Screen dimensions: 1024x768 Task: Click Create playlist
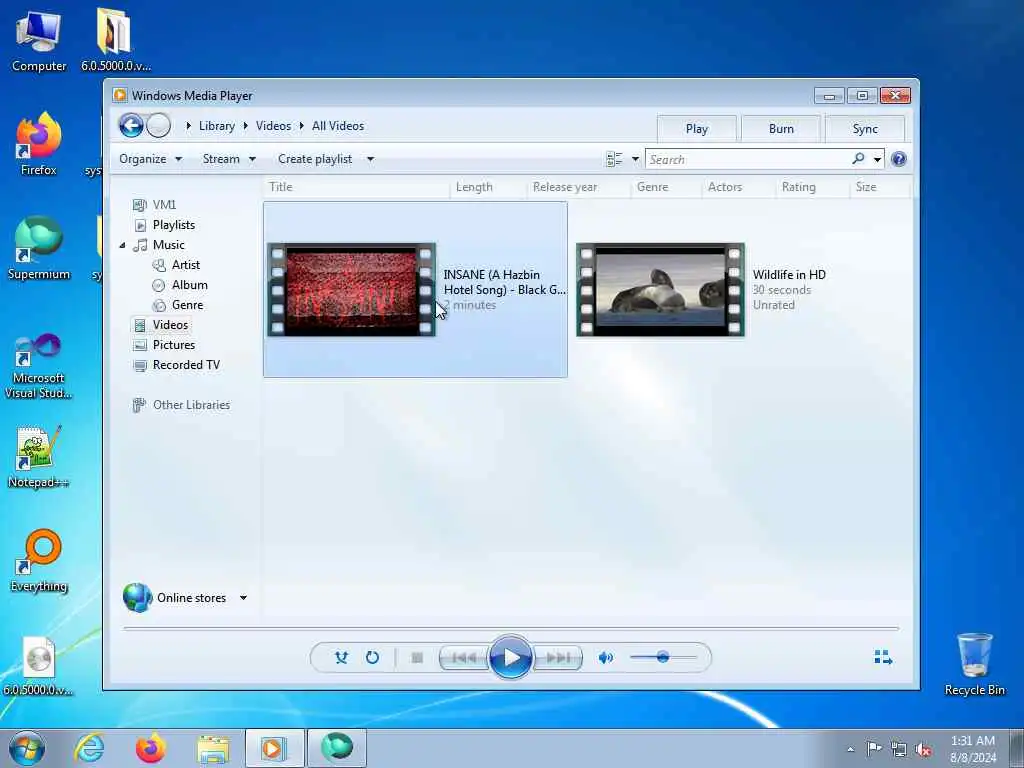(x=315, y=159)
